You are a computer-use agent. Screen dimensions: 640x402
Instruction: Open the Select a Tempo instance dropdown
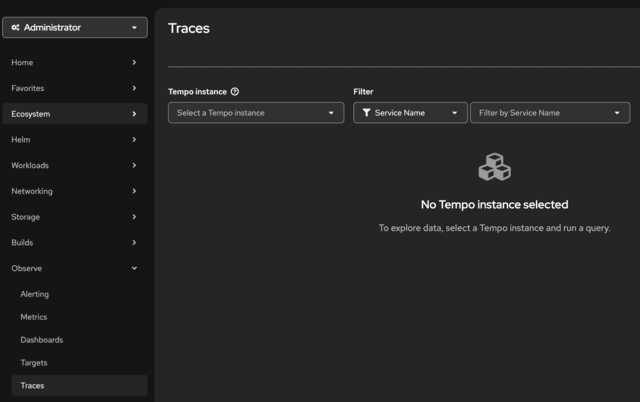click(256, 113)
